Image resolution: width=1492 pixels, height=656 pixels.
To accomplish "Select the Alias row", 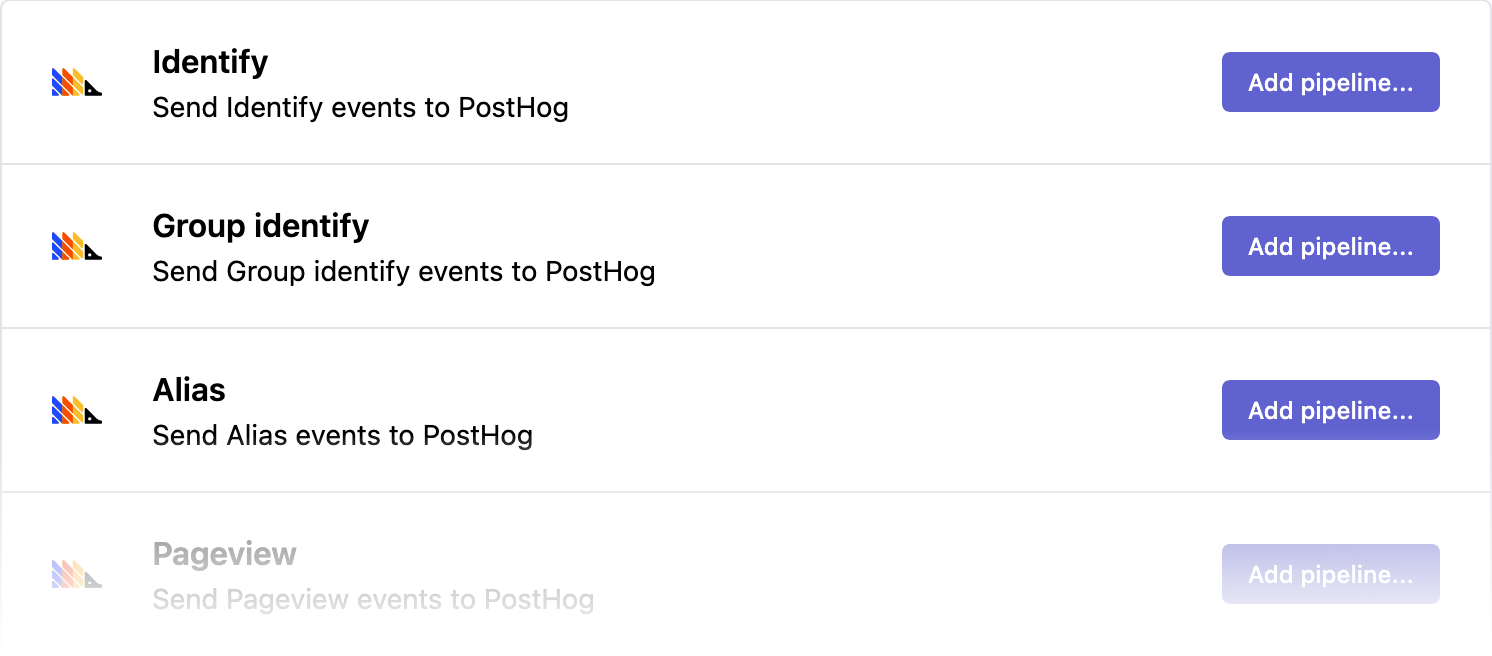I will [700, 410].
